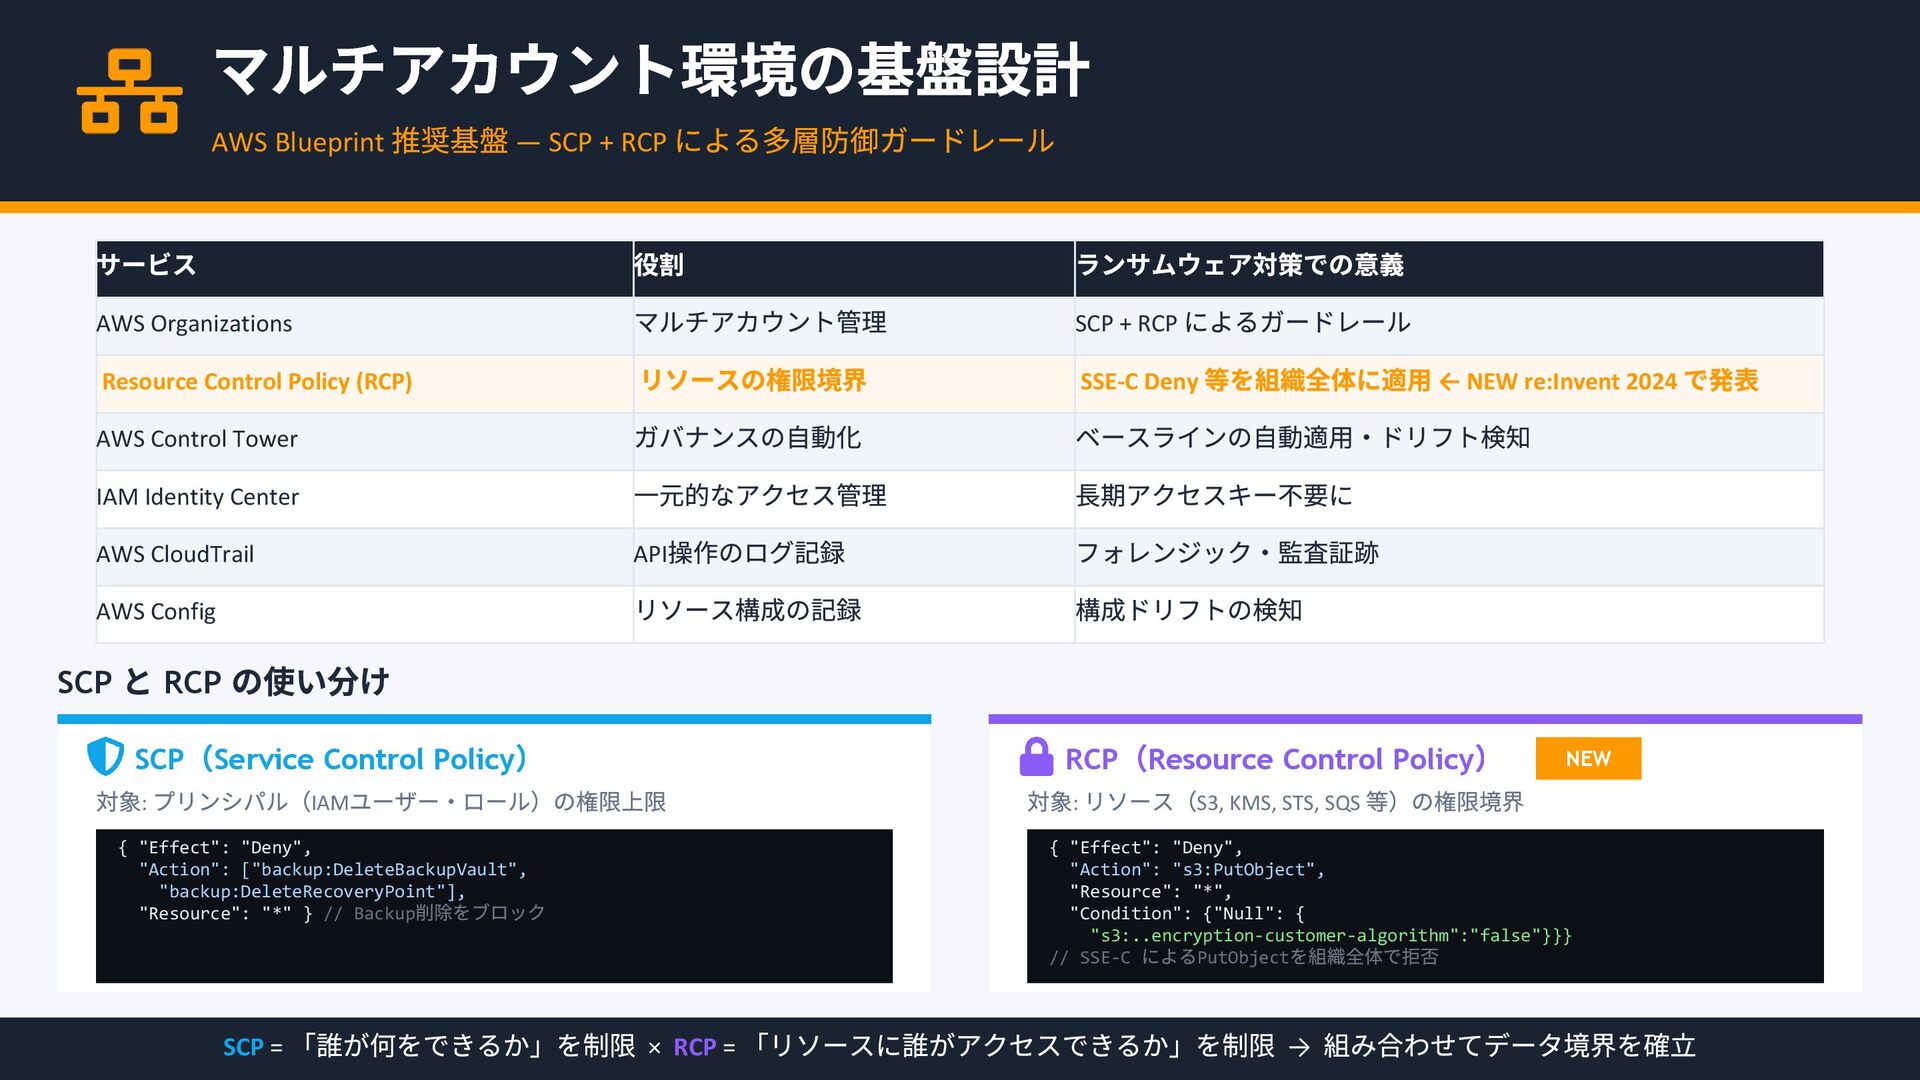Screen dimensions: 1920x1080
Task: Click the AWS Config cell
Action: click(x=364, y=612)
